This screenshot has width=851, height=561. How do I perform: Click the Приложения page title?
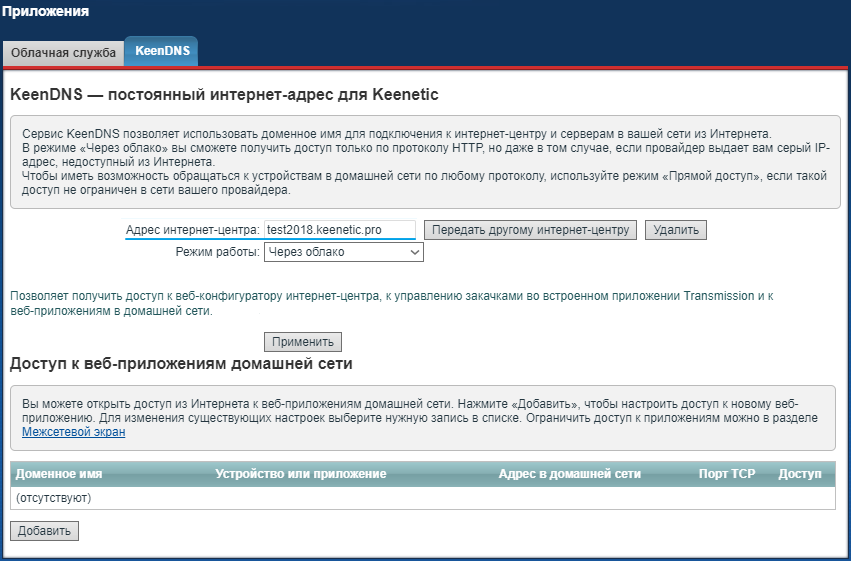(x=46, y=12)
